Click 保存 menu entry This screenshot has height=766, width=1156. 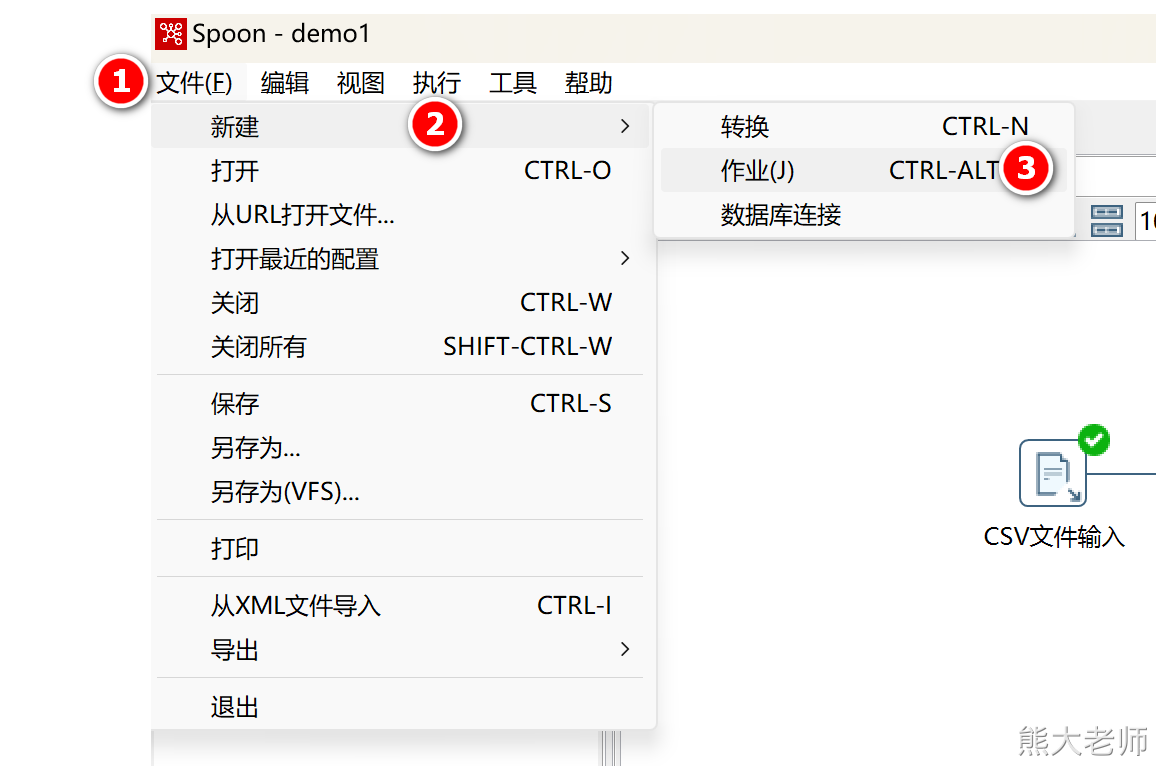235,404
